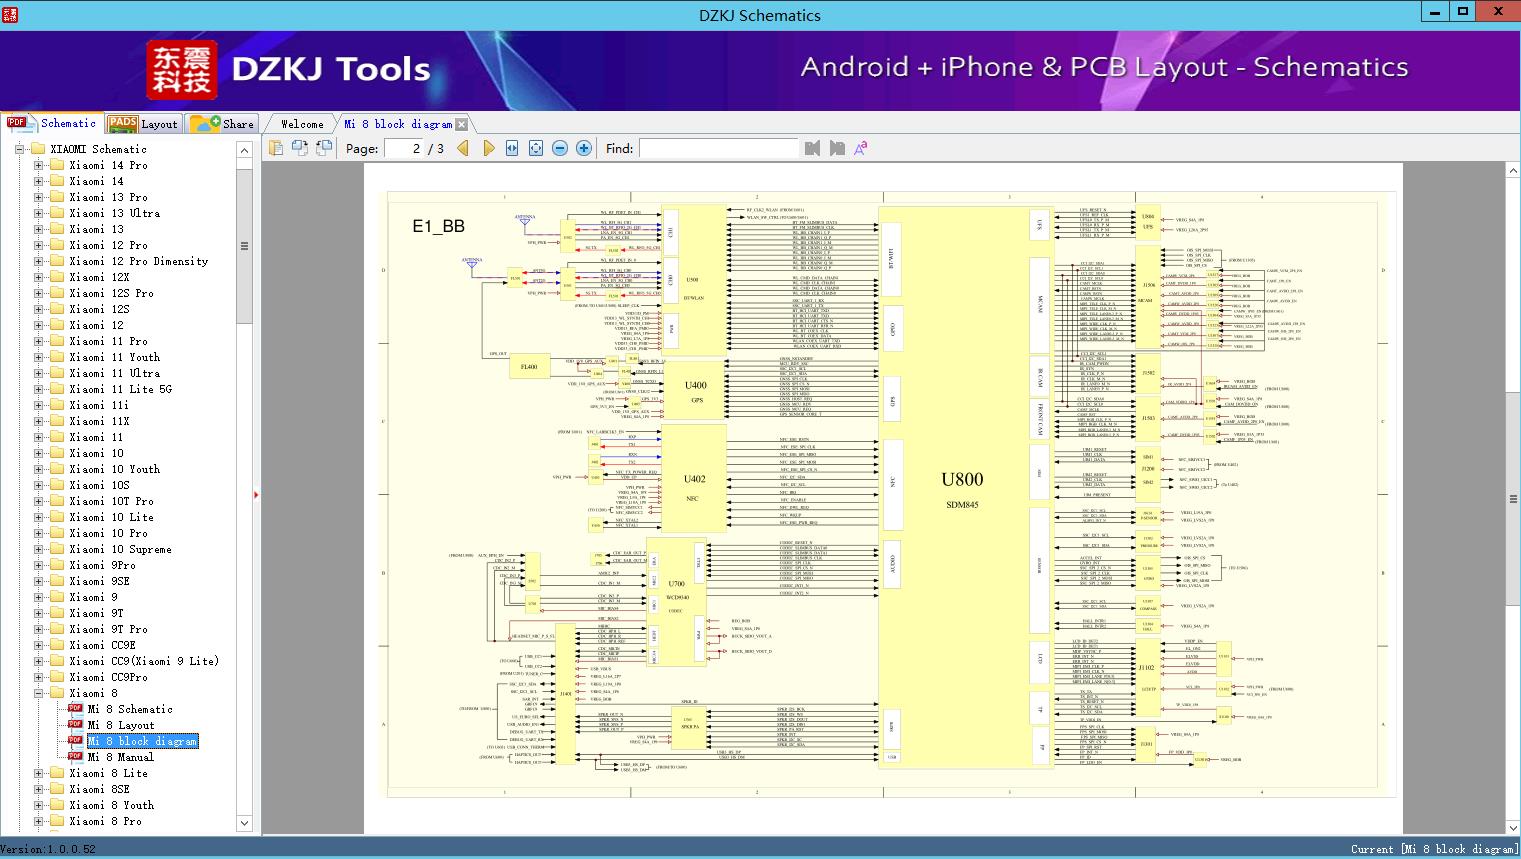Switch to the Welcome document tab
The height and width of the screenshot is (859, 1521).
[301, 124]
